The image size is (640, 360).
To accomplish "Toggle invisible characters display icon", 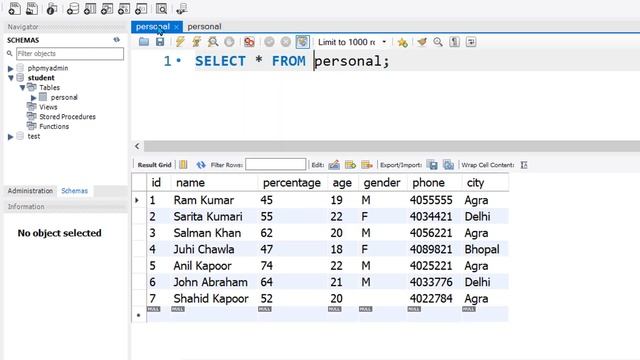I will click(454, 42).
